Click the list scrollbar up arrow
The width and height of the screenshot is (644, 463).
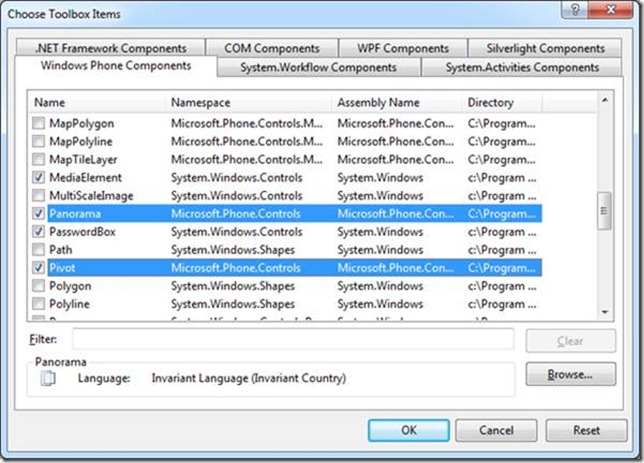pyautogui.click(x=605, y=100)
